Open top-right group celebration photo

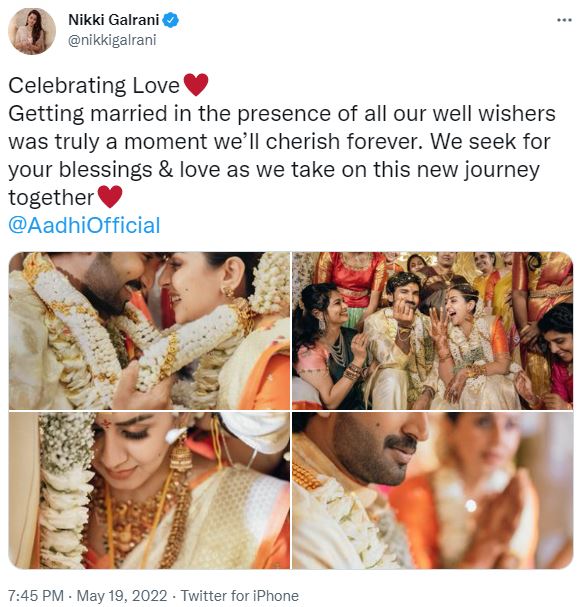click(x=432, y=331)
